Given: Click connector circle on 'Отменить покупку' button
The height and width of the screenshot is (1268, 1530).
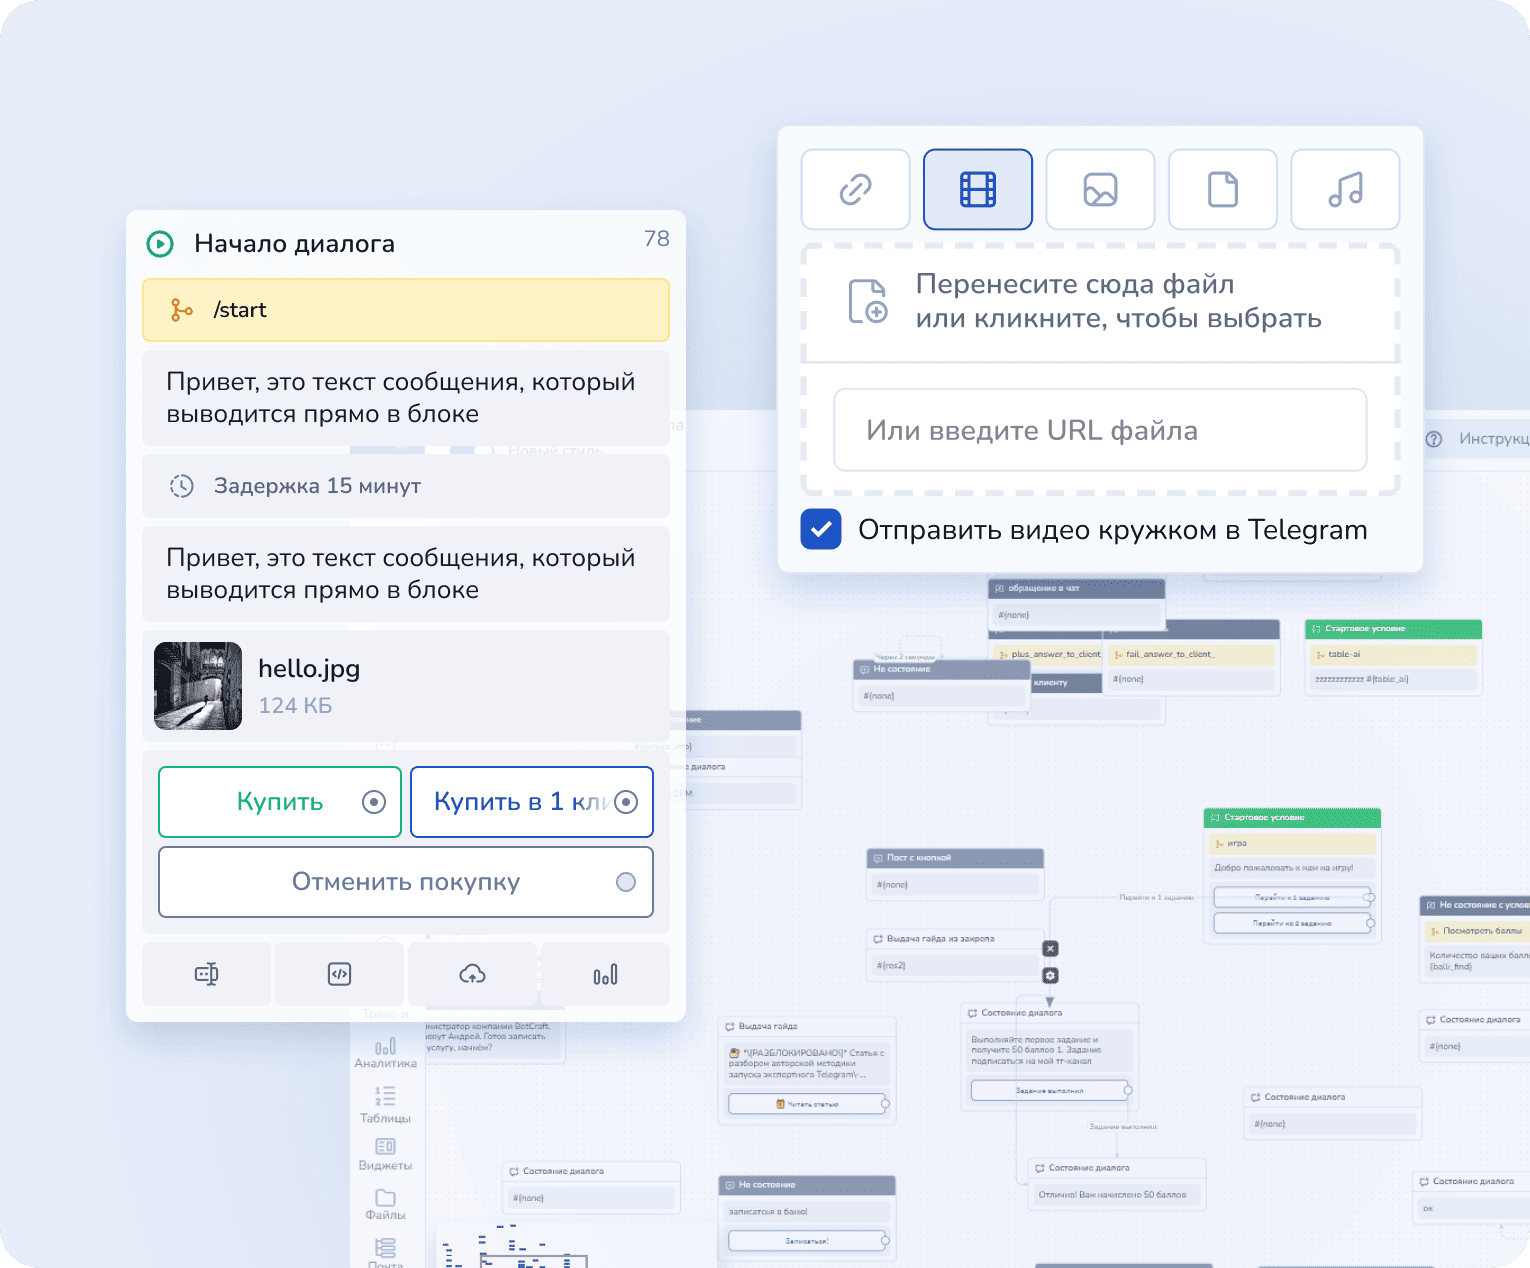Looking at the screenshot, I should pyautogui.click(x=626, y=882).
